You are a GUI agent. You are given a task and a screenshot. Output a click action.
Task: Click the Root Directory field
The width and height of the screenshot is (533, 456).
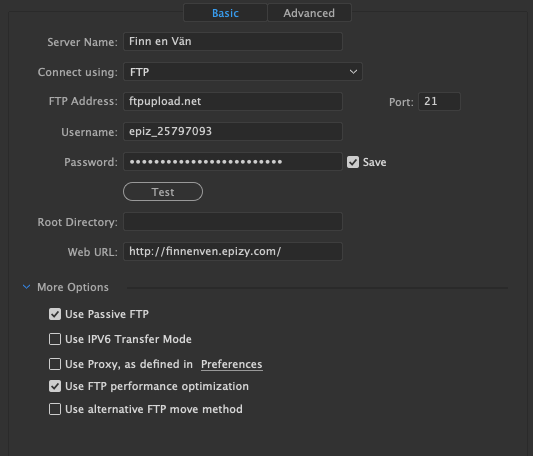[233, 221]
